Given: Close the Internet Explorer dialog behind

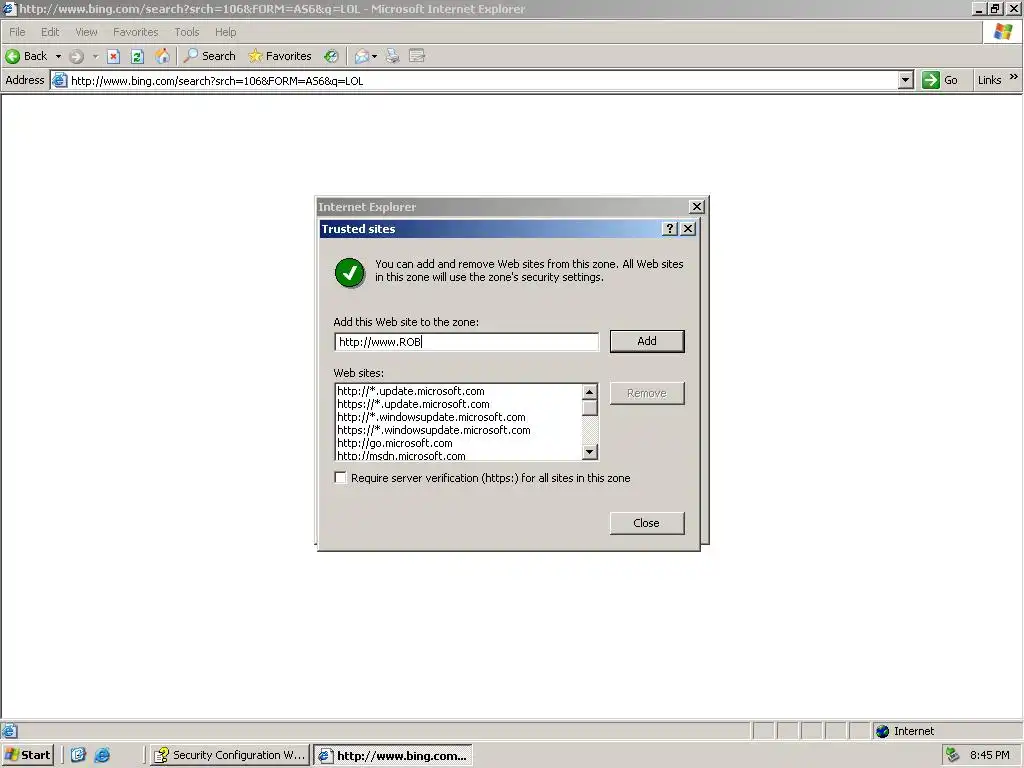Looking at the screenshot, I should (697, 206).
